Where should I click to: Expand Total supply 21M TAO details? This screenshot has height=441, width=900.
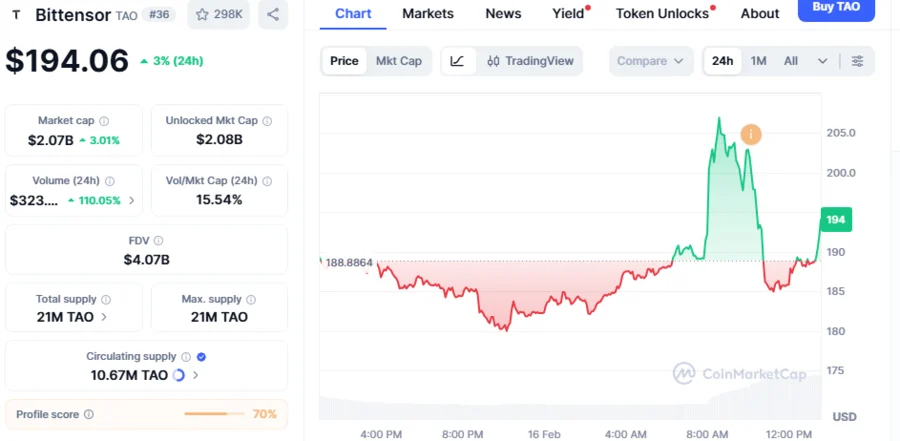coord(105,317)
